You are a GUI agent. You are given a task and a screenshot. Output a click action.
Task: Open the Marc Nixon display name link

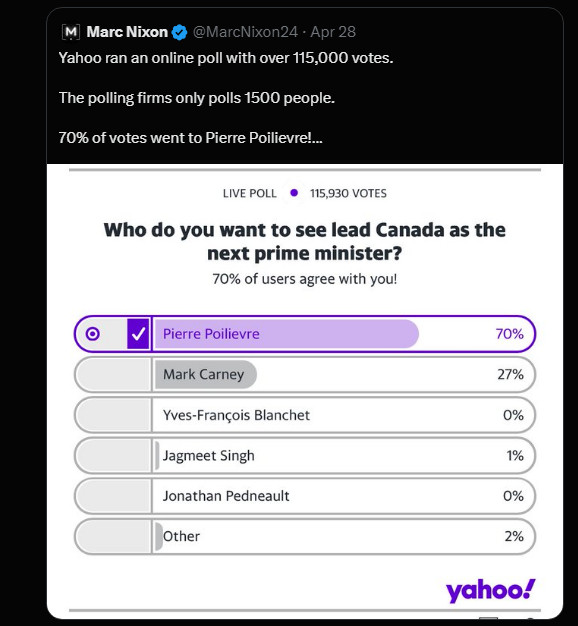[127, 32]
